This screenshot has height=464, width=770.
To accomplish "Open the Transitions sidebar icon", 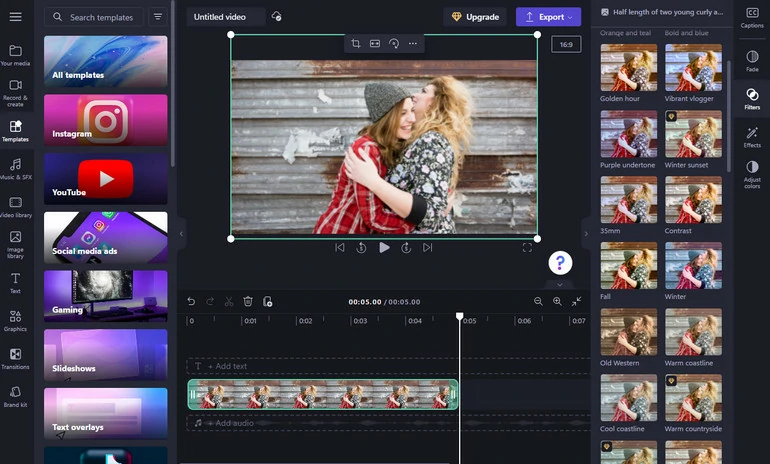I will [x=15, y=358].
